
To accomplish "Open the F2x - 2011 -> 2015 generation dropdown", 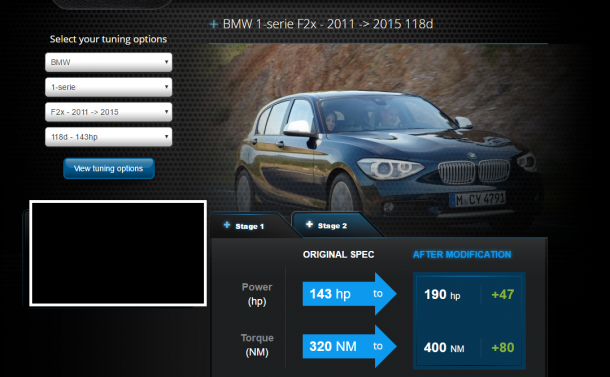I will point(109,112).
